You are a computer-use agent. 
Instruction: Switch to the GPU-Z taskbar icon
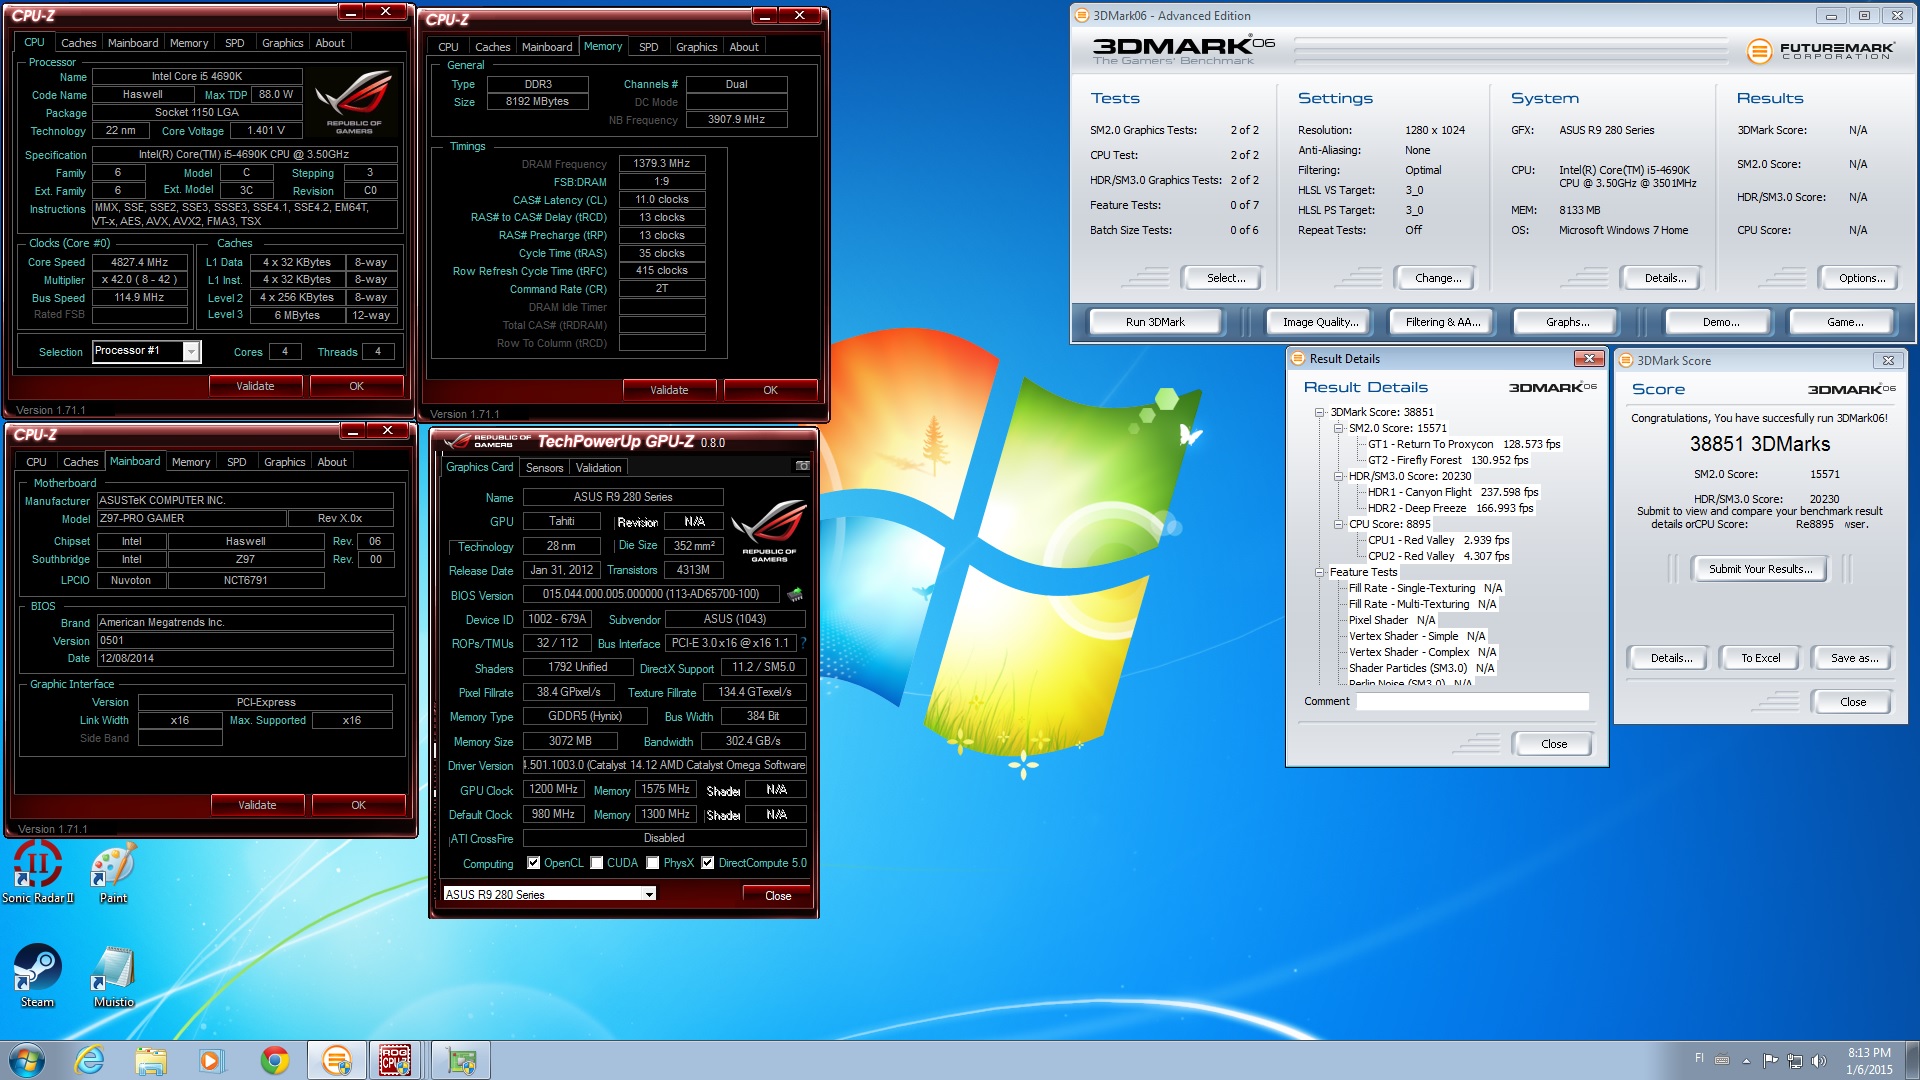(461, 1060)
